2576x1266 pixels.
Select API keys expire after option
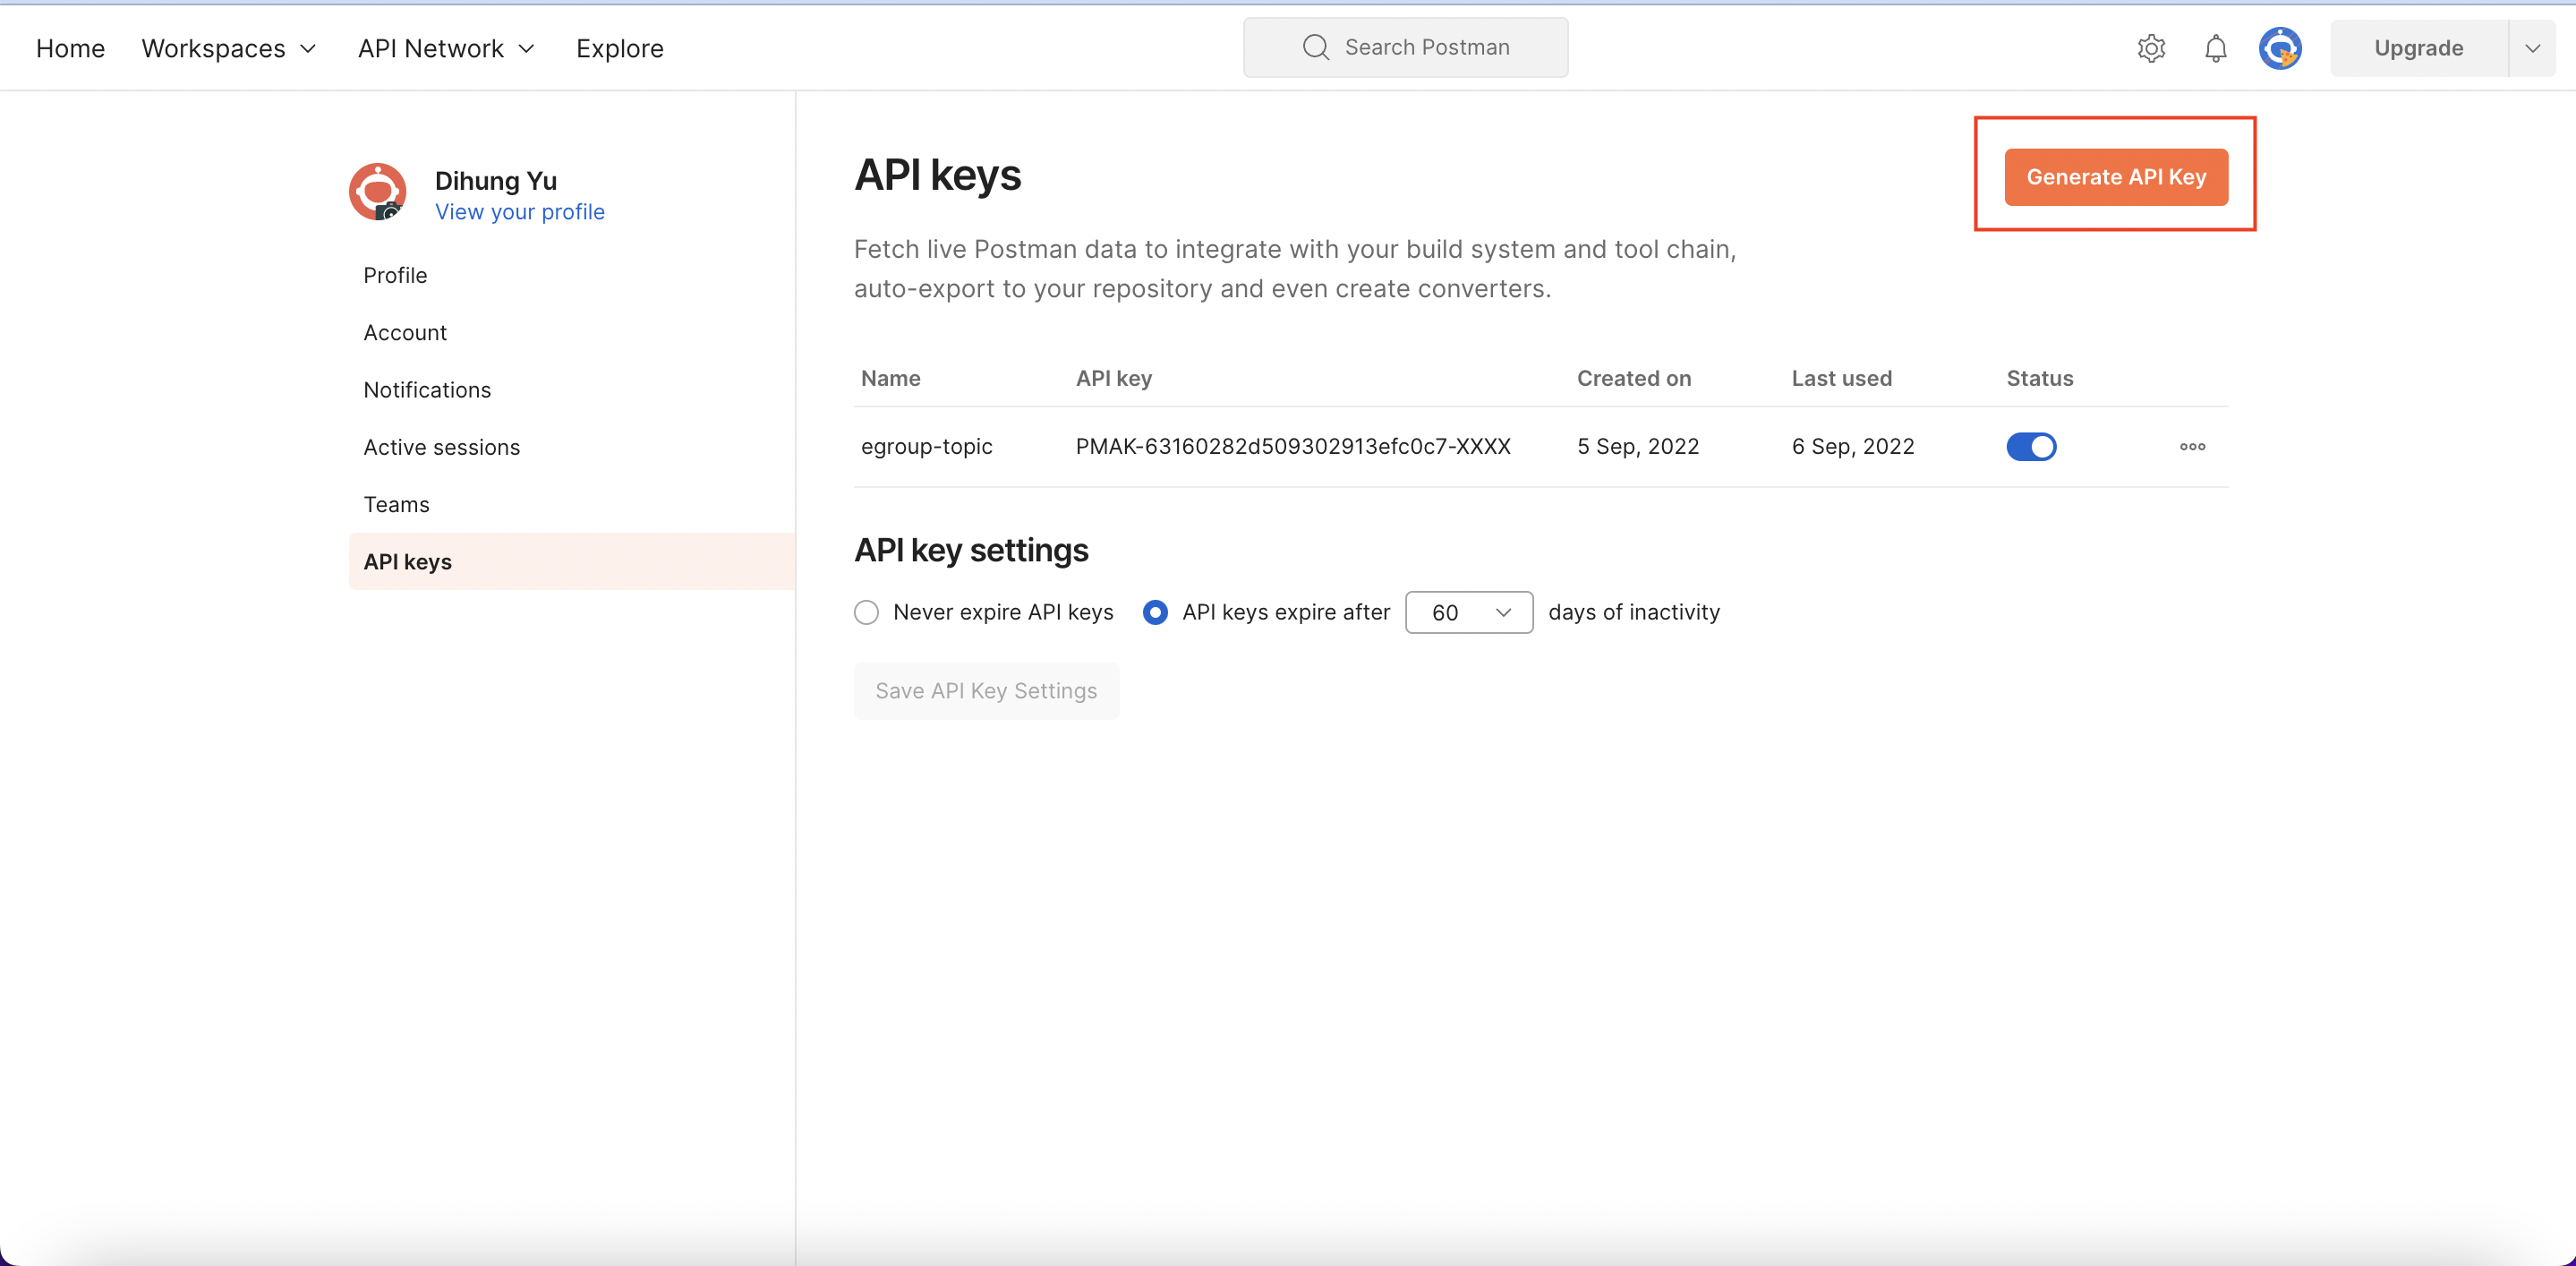pyautogui.click(x=1155, y=612)
